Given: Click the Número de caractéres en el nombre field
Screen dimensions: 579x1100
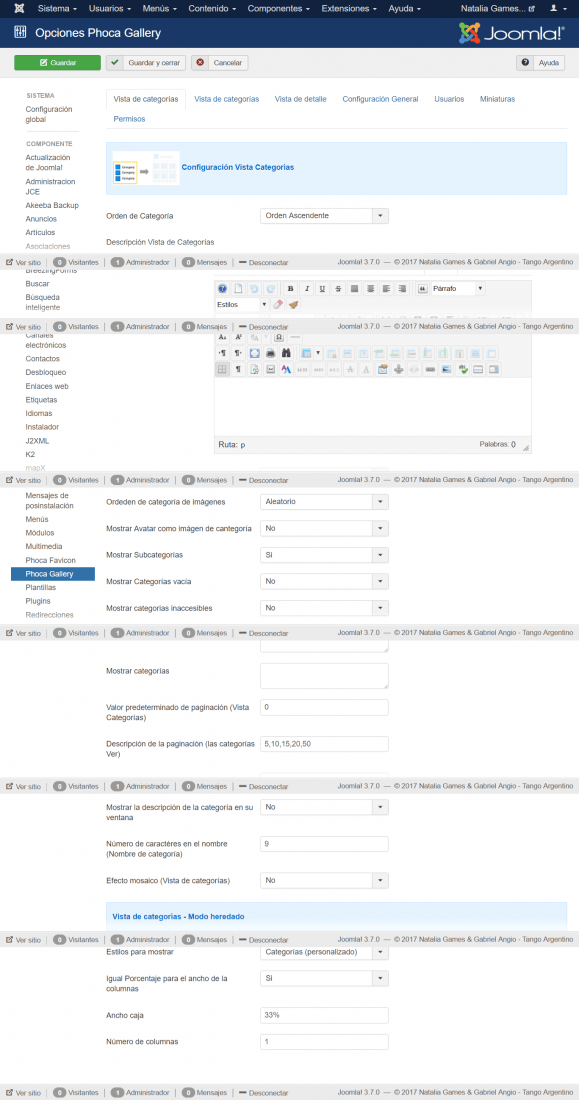Looking at the screenshot, I should pos(324,844).
